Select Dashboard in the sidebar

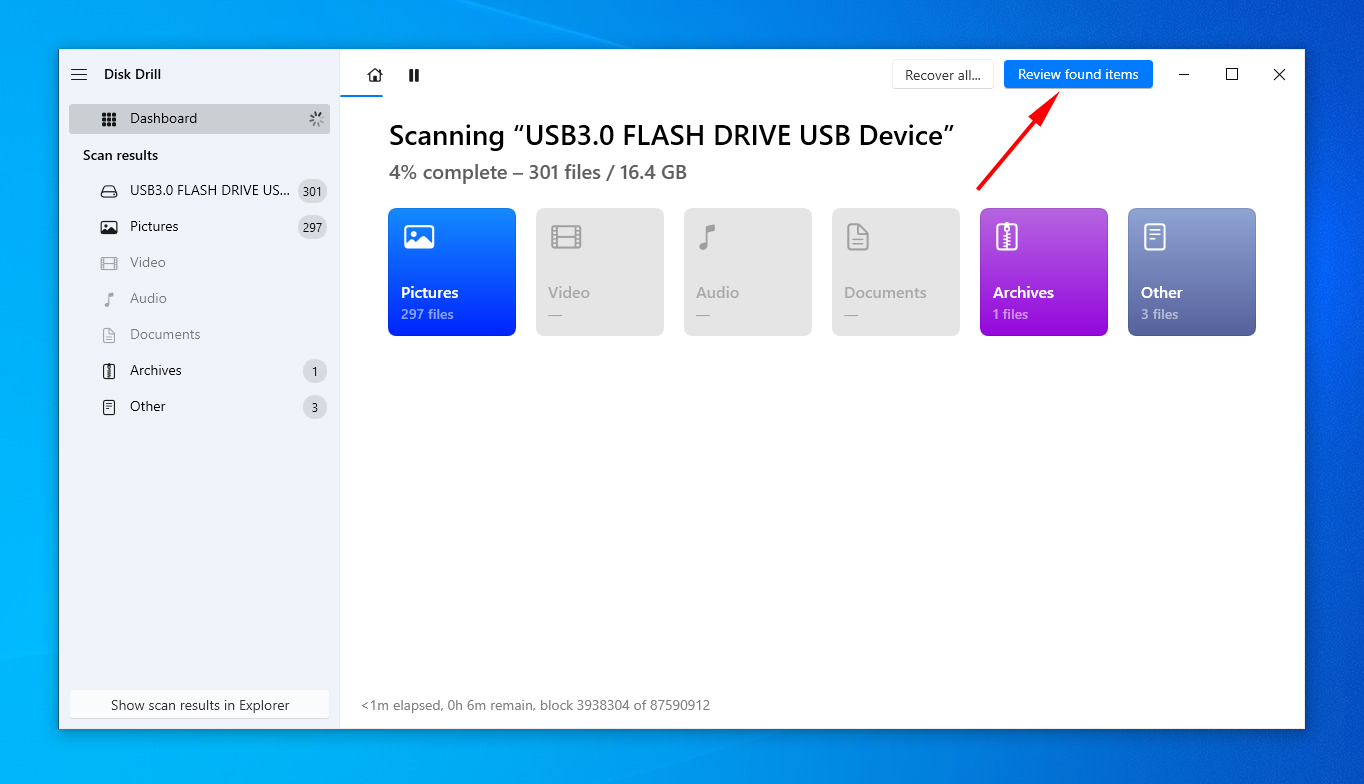[199, 118]
